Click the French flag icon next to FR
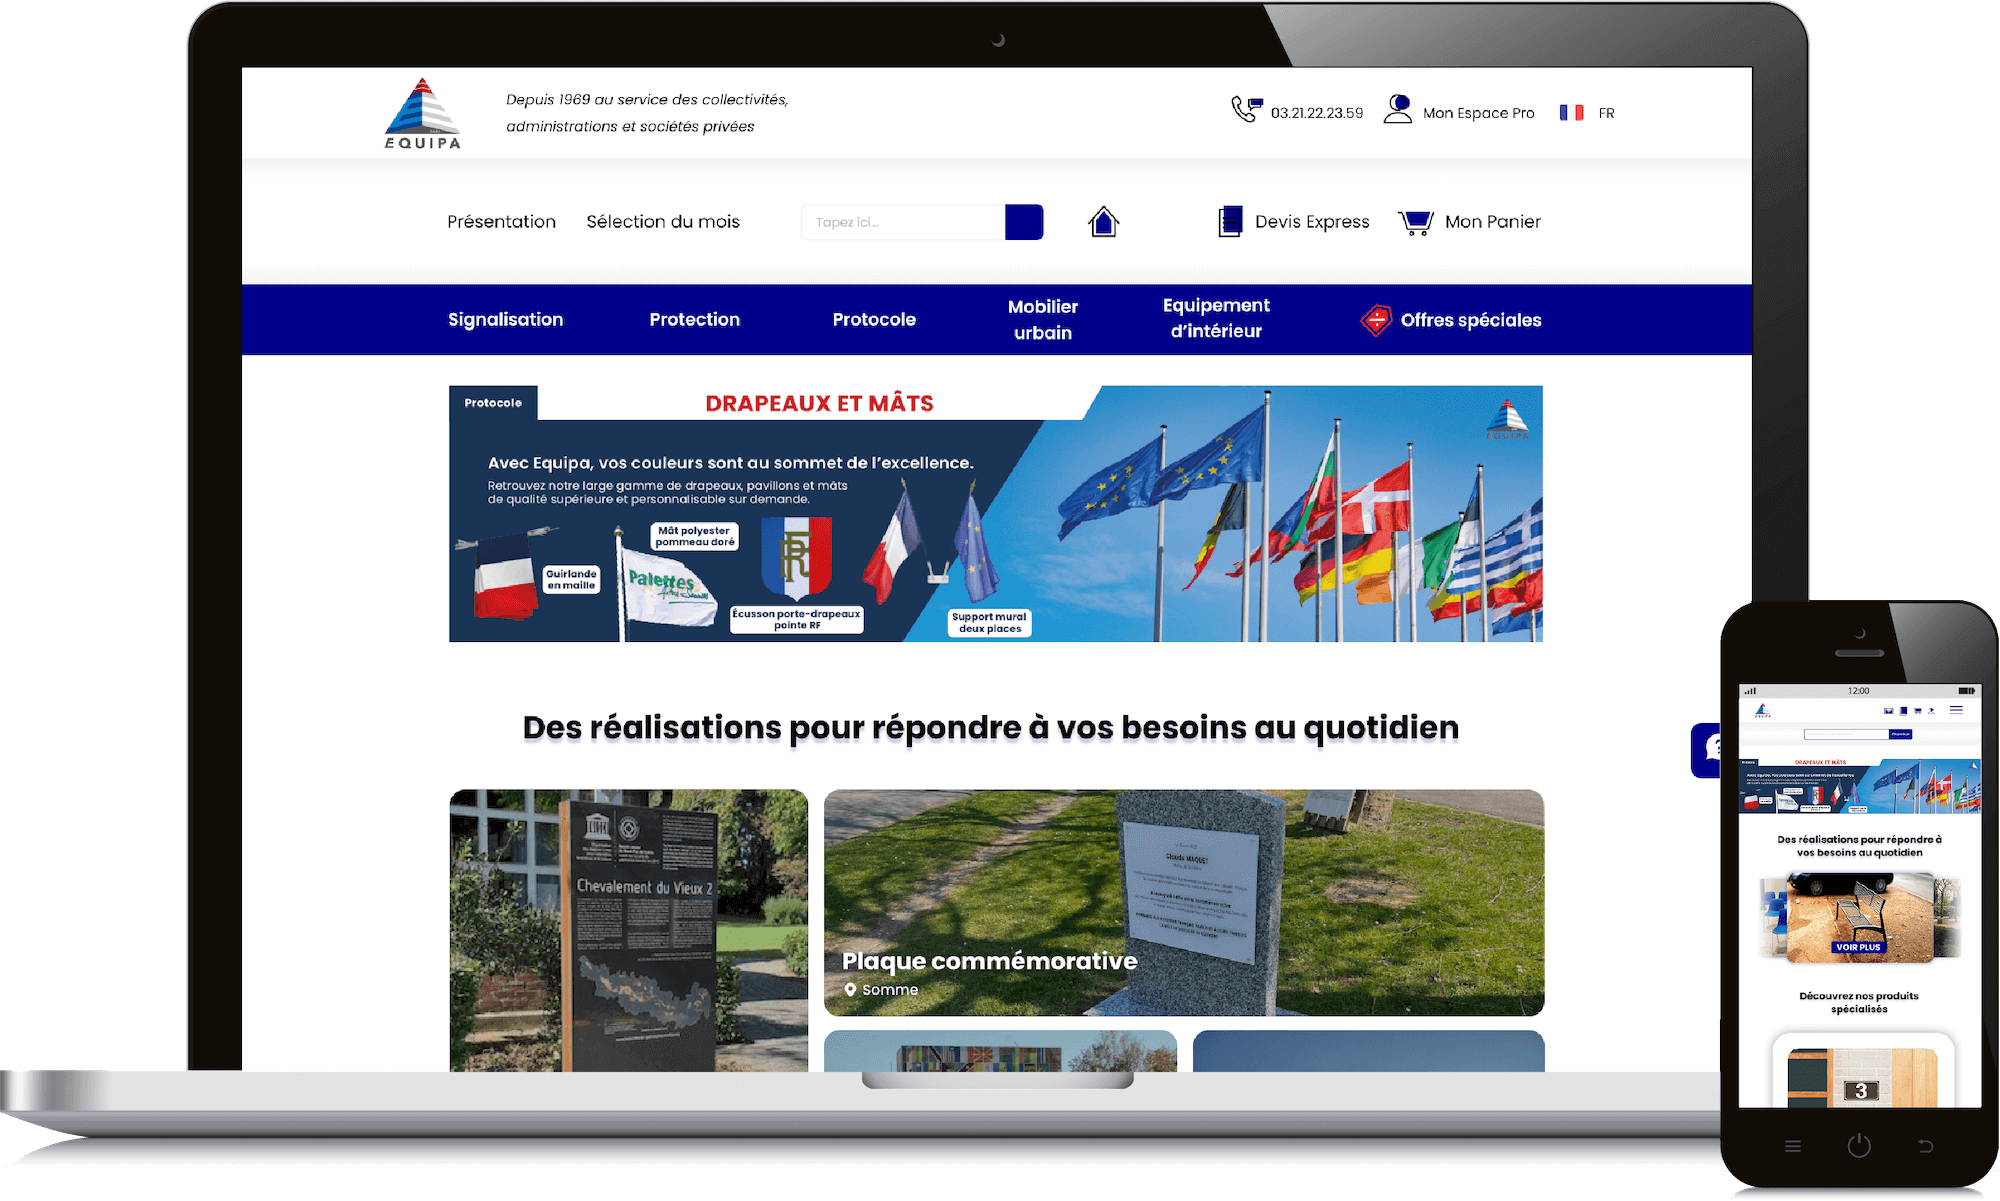 click(x=1572, y=112)
